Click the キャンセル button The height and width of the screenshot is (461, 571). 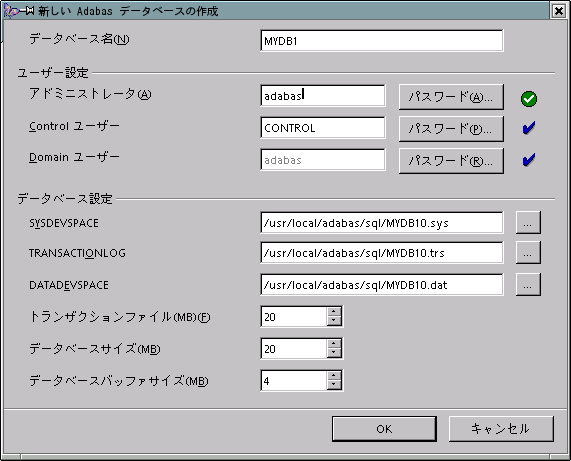[x=501, y=429]
